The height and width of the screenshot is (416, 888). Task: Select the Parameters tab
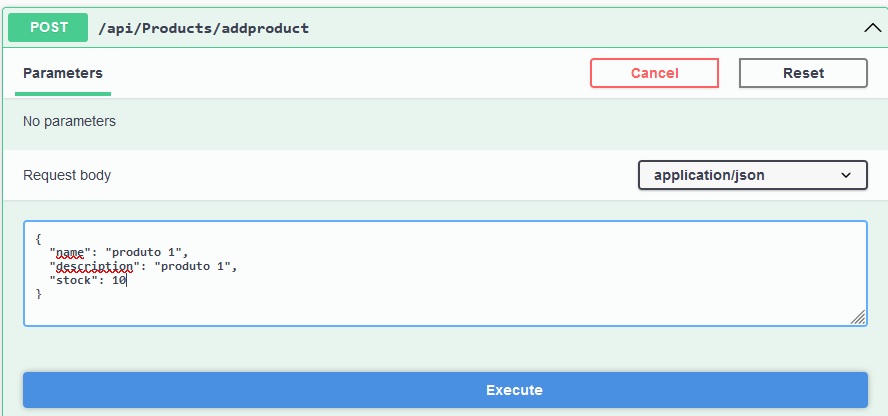(x=63, y=73)
